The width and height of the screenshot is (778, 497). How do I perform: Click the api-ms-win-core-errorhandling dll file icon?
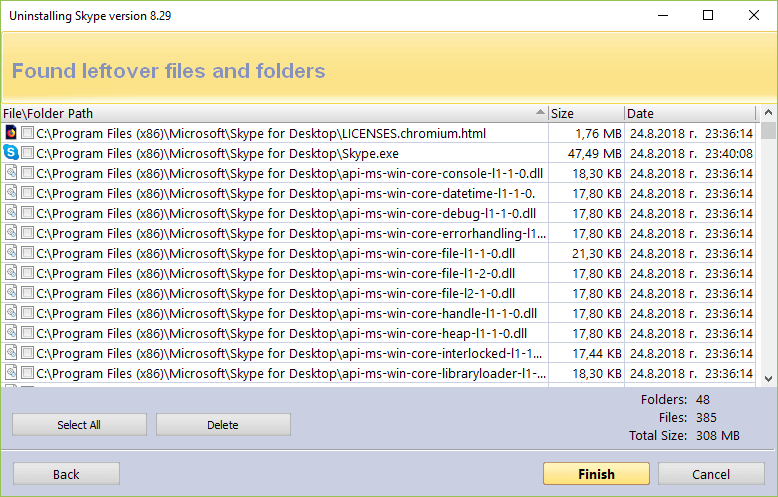coord(11,233)
